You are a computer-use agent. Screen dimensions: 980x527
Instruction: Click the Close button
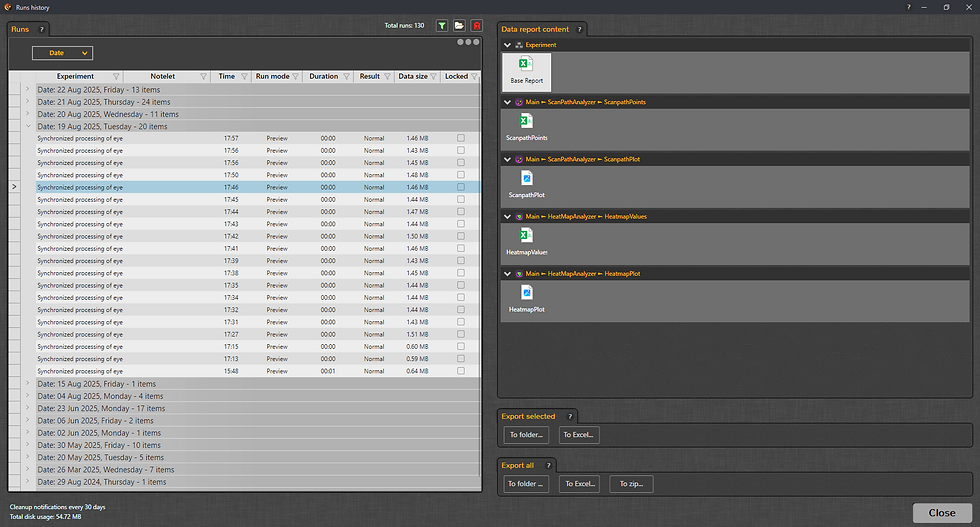(942, 513)
